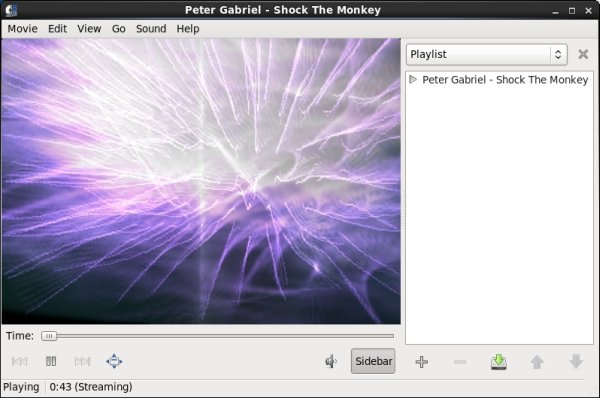
Task: Move playlist item up arrow
Action: tap(537, 362)
